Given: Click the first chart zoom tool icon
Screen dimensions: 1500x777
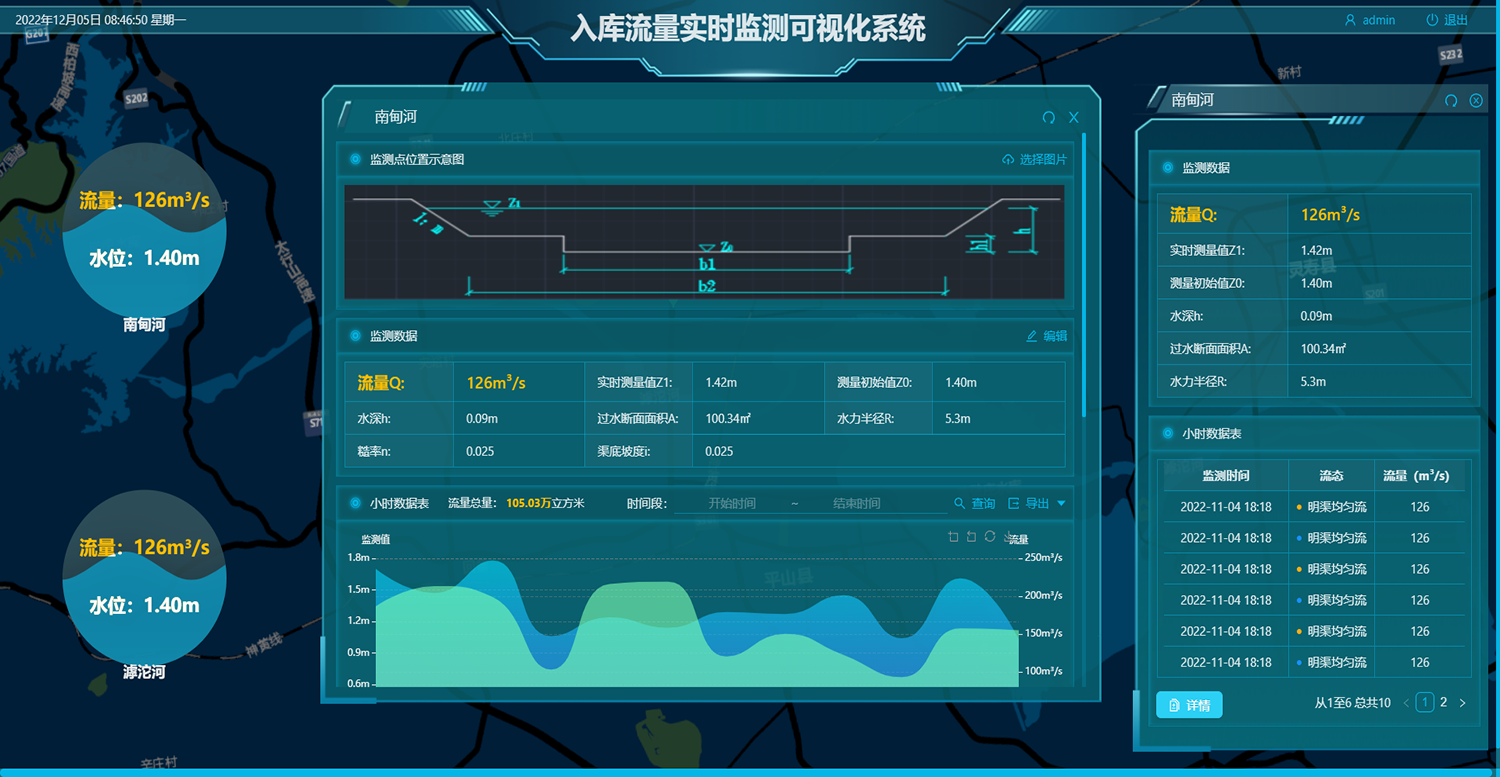Looking at the screenshot, I should pos(953,537).
